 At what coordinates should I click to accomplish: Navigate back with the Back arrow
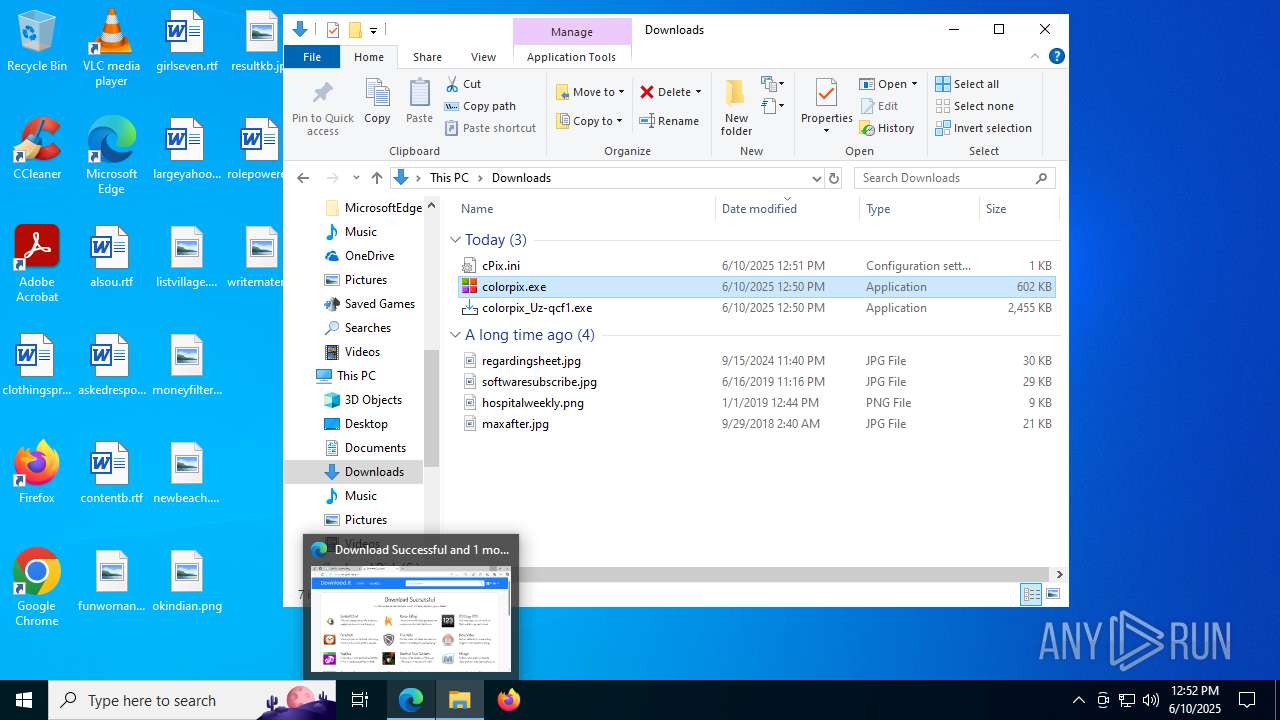click(x=303, y=178)
